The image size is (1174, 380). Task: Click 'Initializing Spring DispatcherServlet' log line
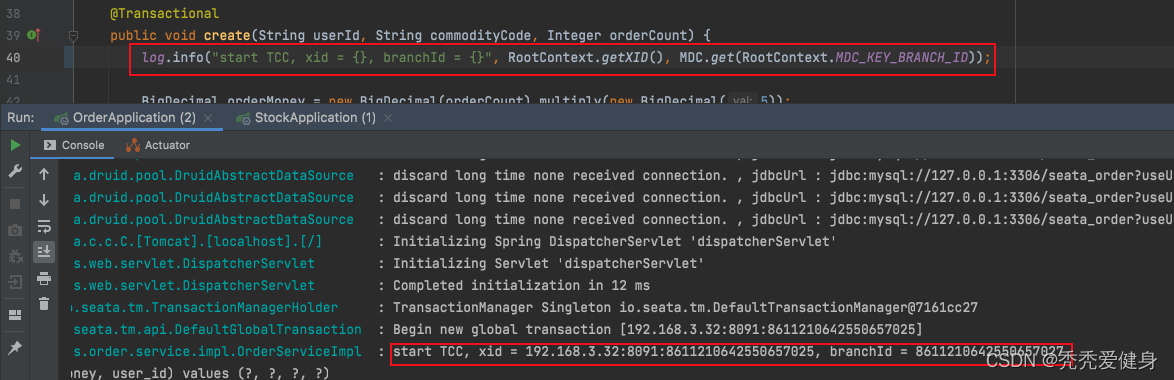point(614,242)
